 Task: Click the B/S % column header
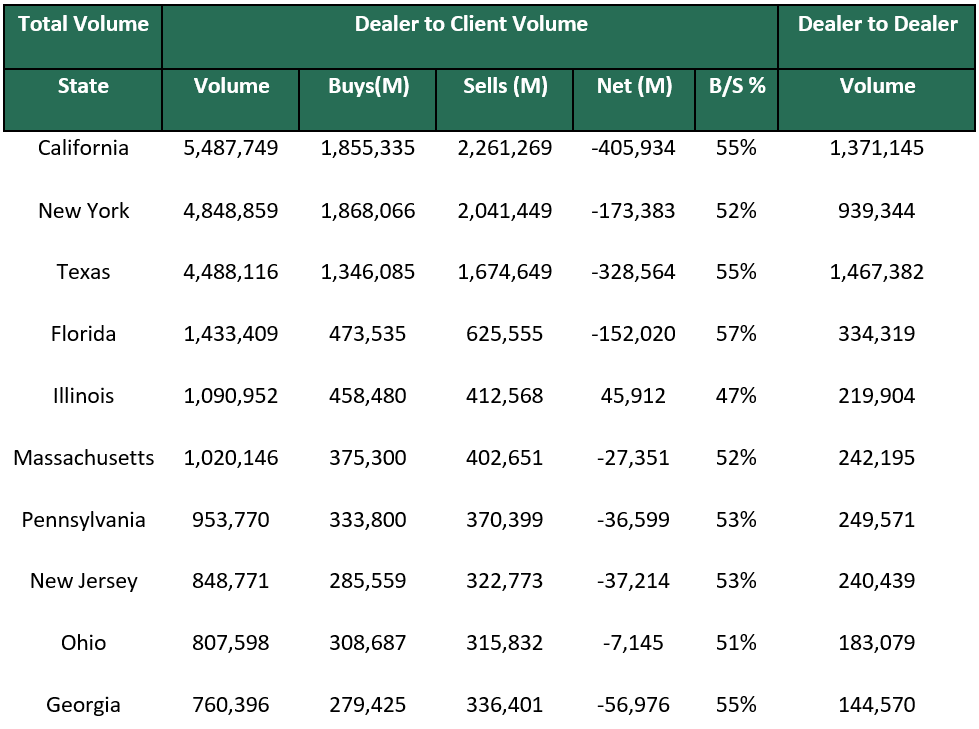click(737, 100)
